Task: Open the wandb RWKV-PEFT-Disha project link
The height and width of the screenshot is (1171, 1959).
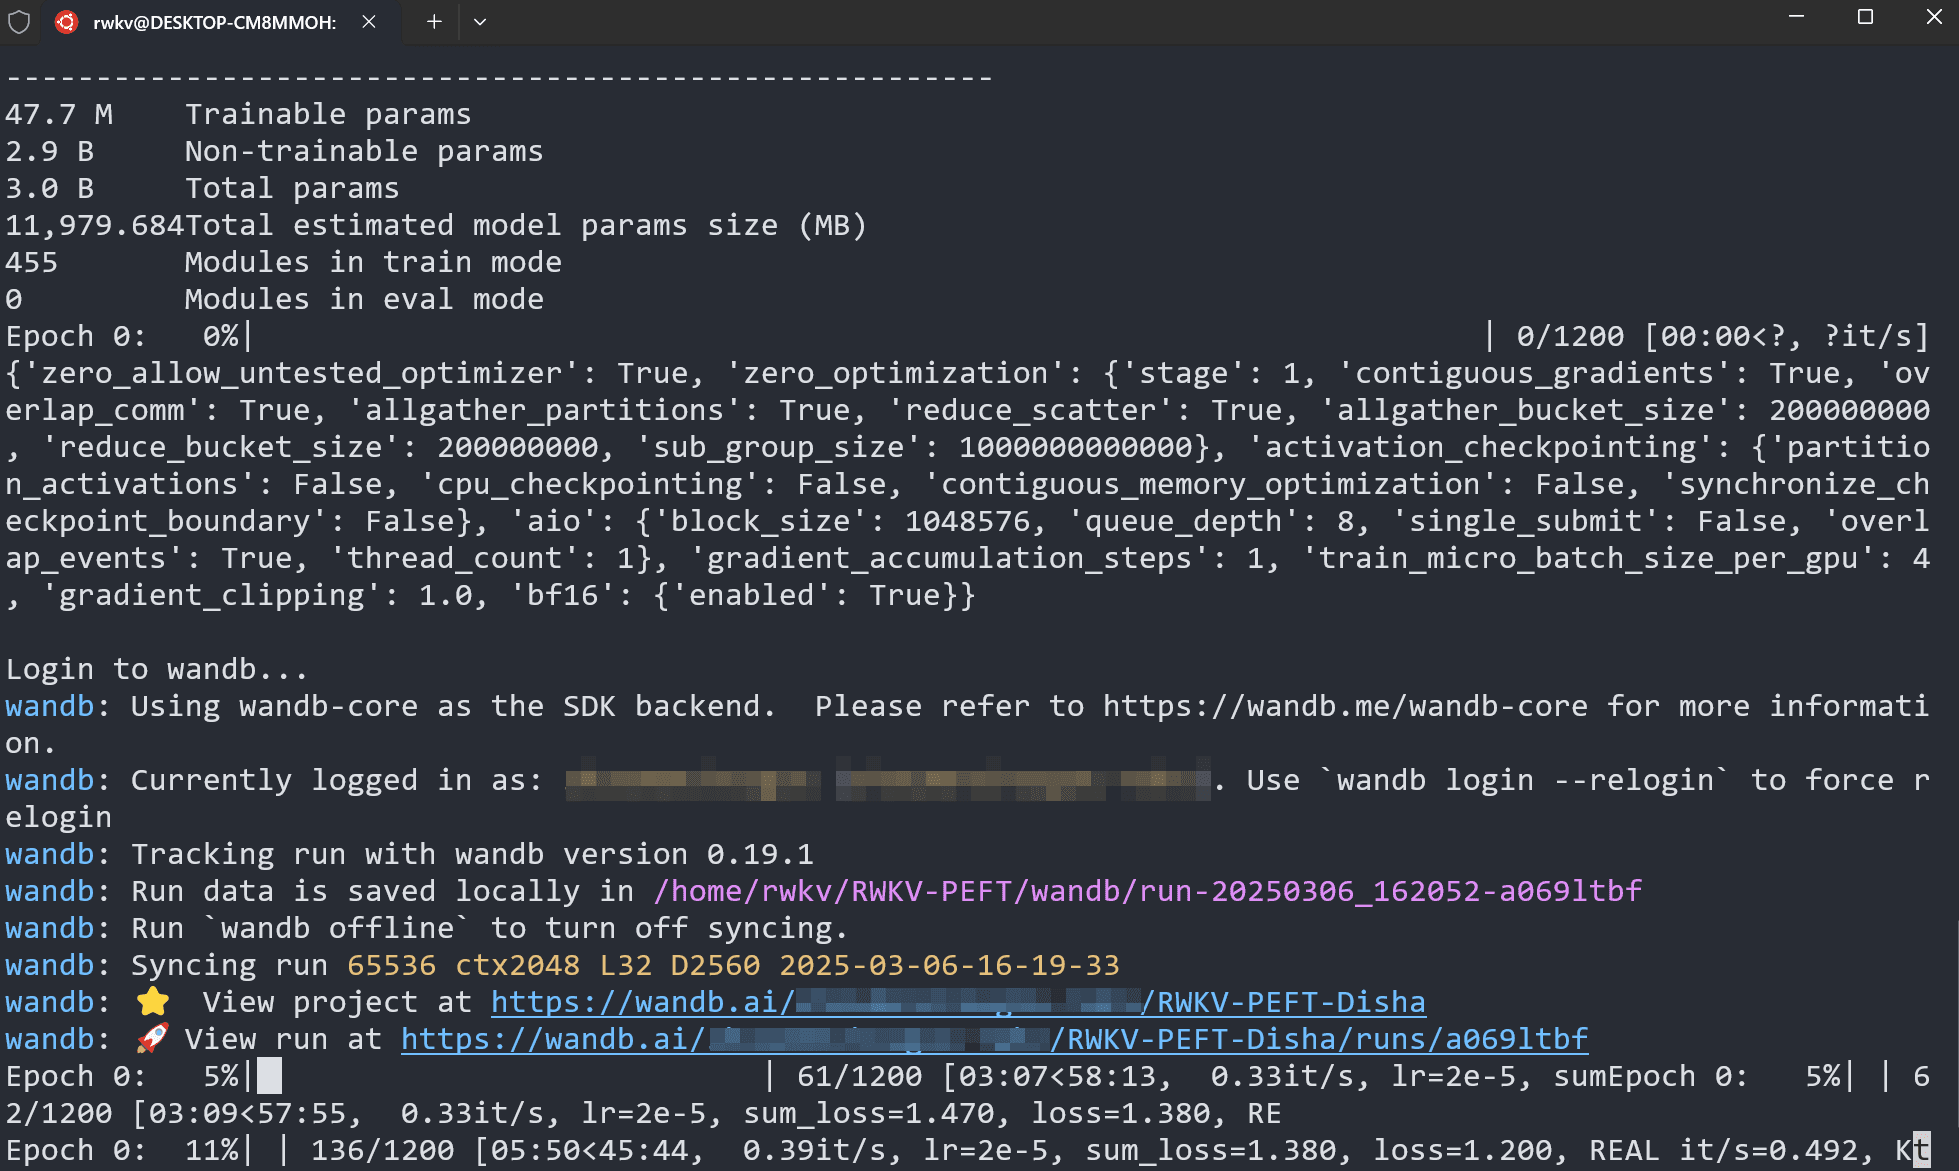Action: [957, 1002]
